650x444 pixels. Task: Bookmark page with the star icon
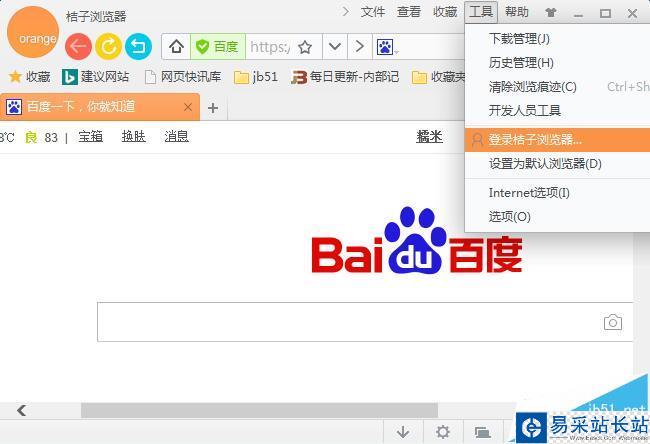[305, 47]
